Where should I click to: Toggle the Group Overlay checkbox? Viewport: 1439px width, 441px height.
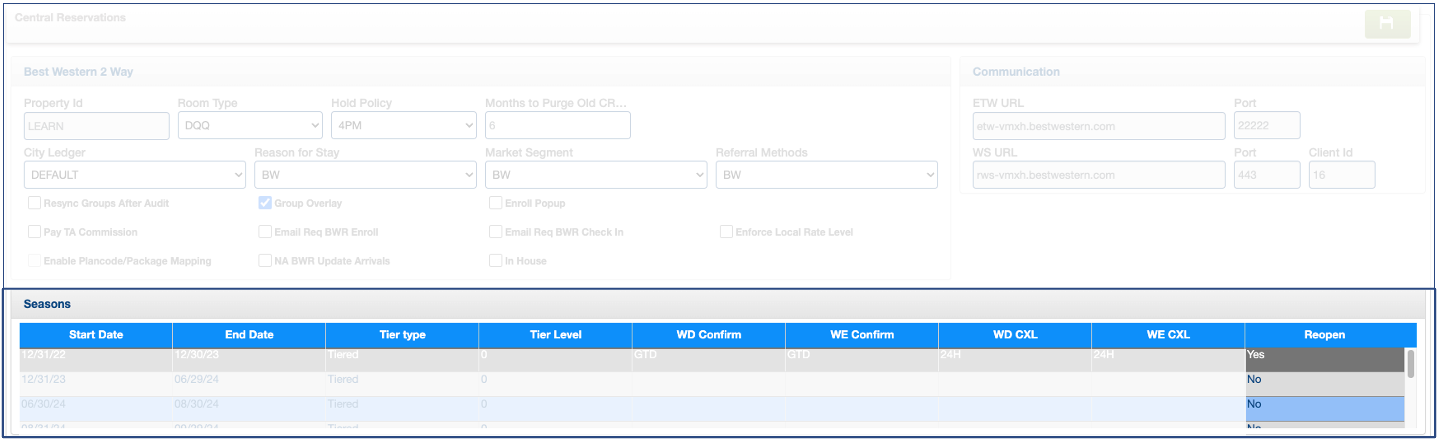pos(265,203)
